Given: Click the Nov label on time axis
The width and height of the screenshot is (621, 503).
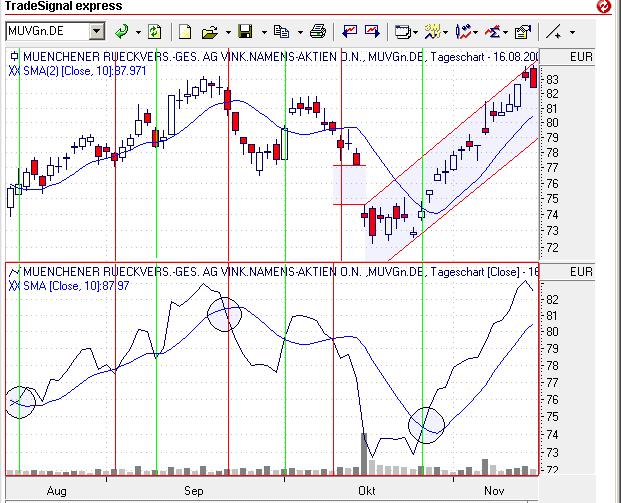Looking at the screenshot, I should point(494,491).
